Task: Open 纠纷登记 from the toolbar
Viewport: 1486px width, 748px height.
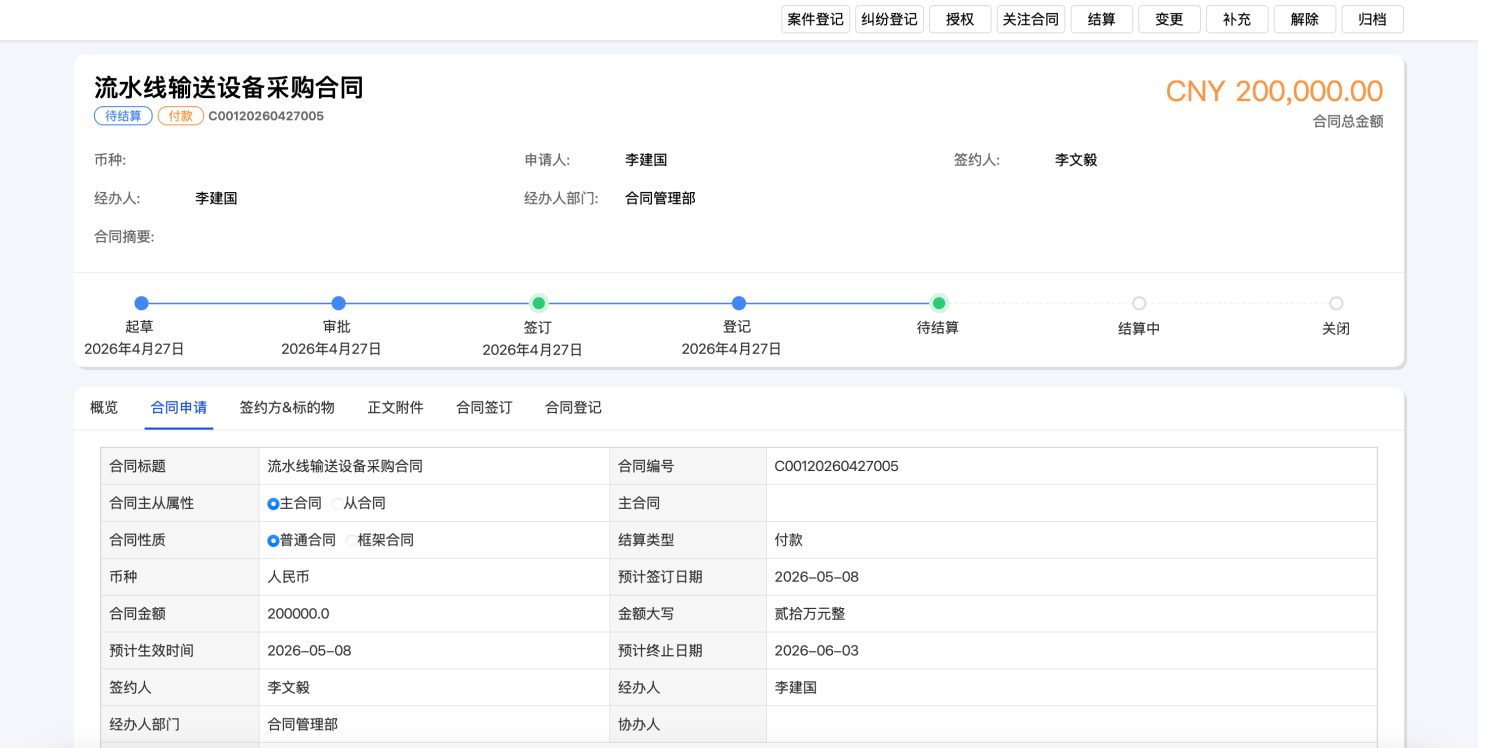Action: click(x=889, y=19)
